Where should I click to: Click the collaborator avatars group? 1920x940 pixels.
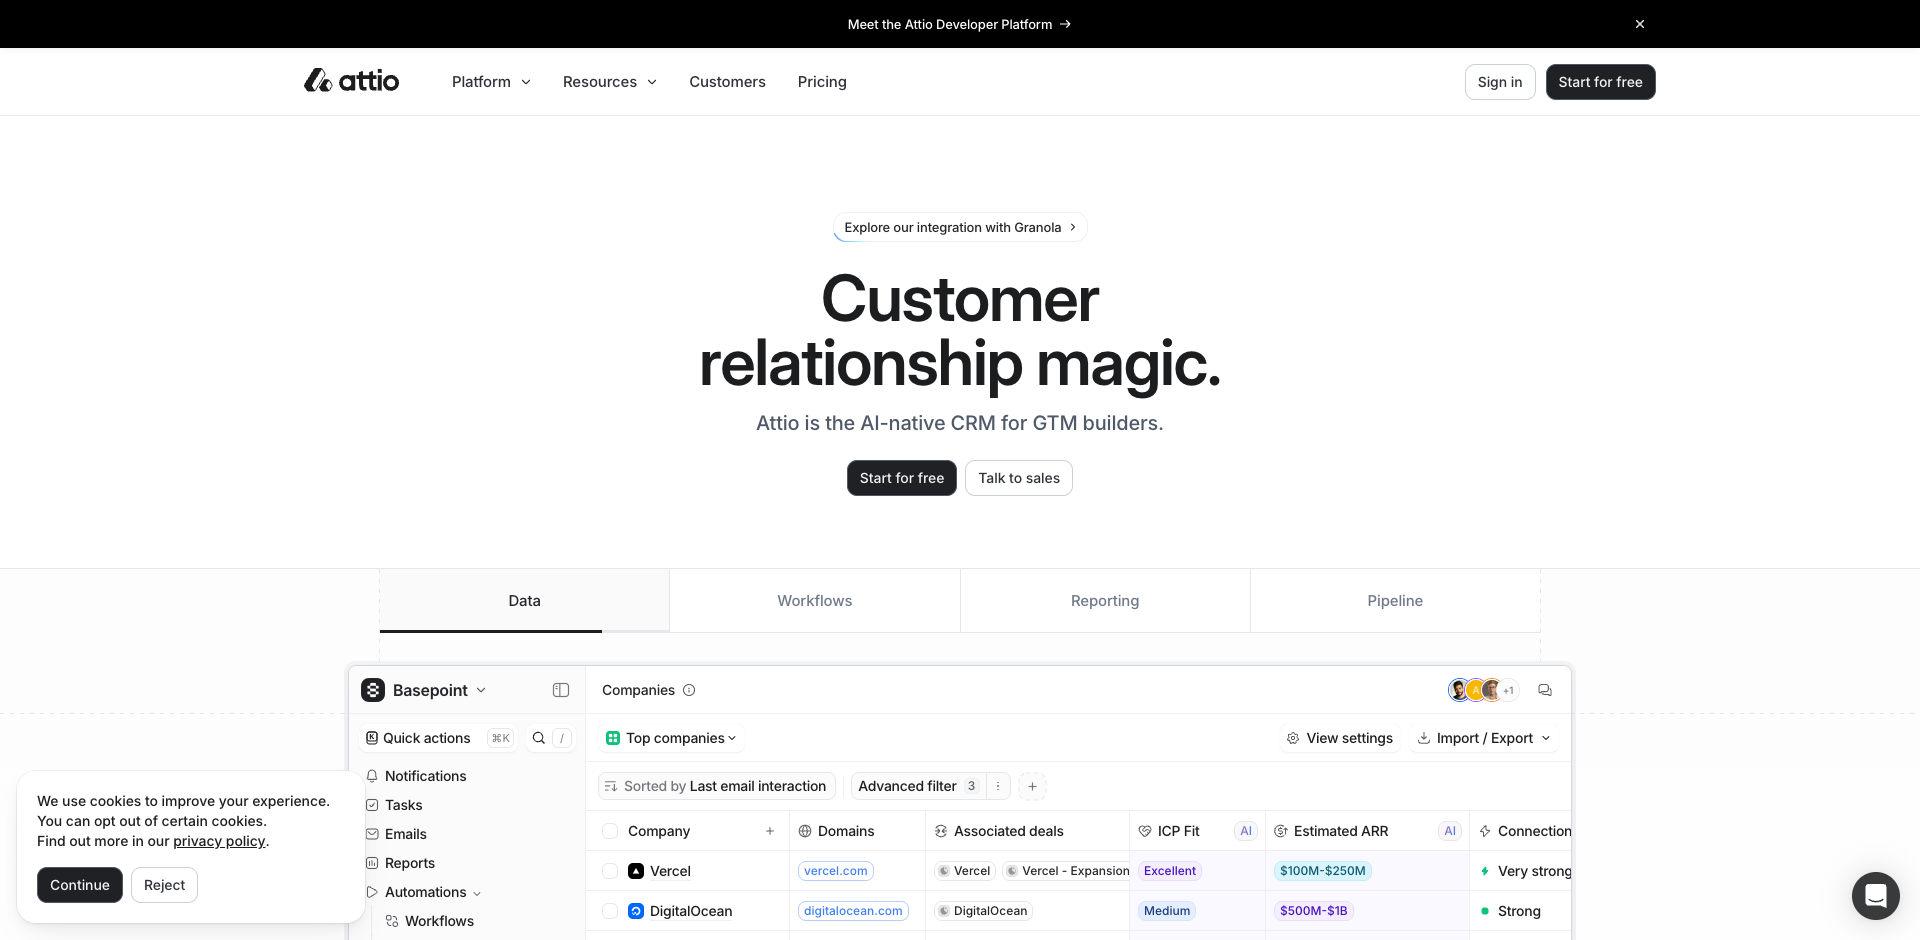[x=1483, y=690]
